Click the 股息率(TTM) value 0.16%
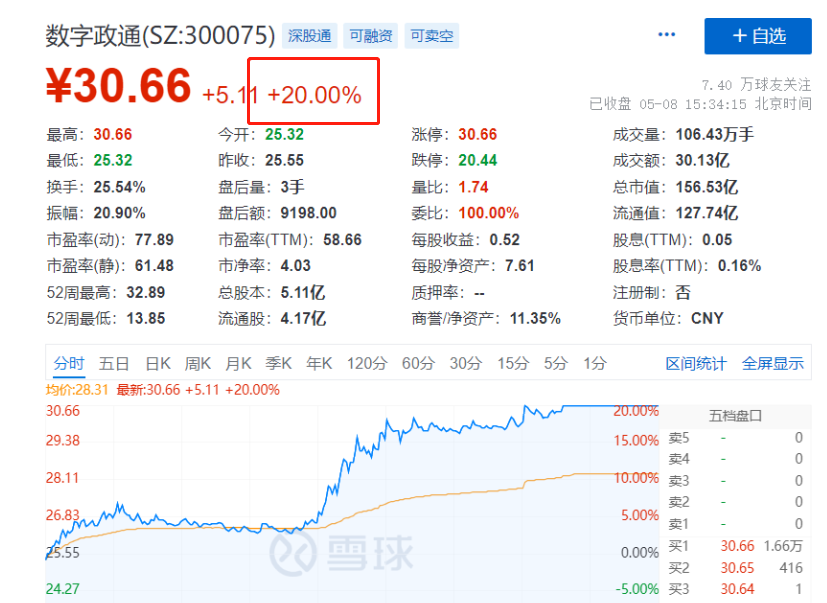The width and height of the screenshot is (827, 603). [739, 266]
